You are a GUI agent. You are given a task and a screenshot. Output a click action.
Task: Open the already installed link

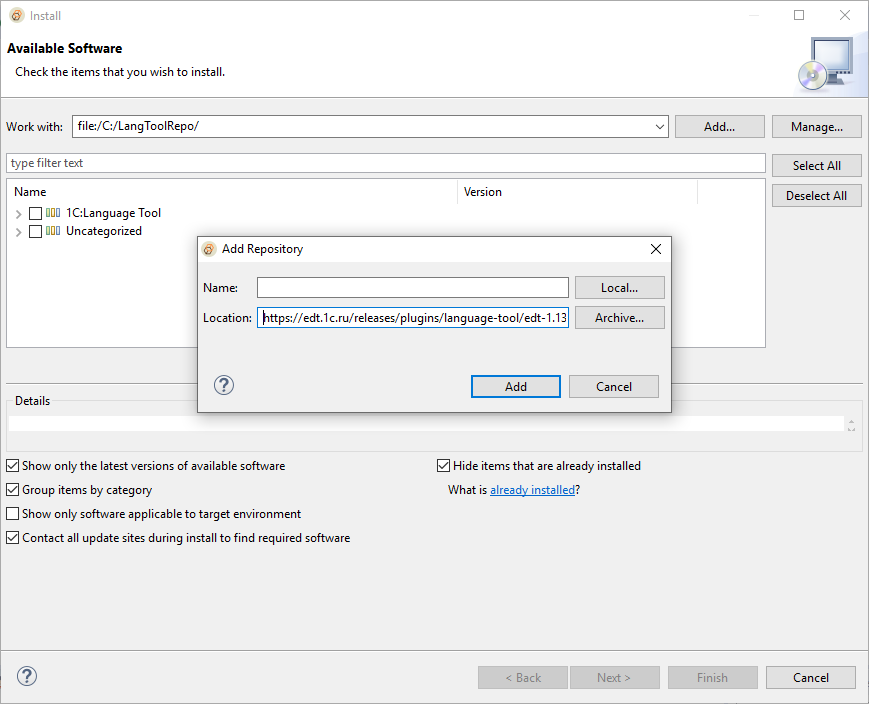(x=532, y=490)
